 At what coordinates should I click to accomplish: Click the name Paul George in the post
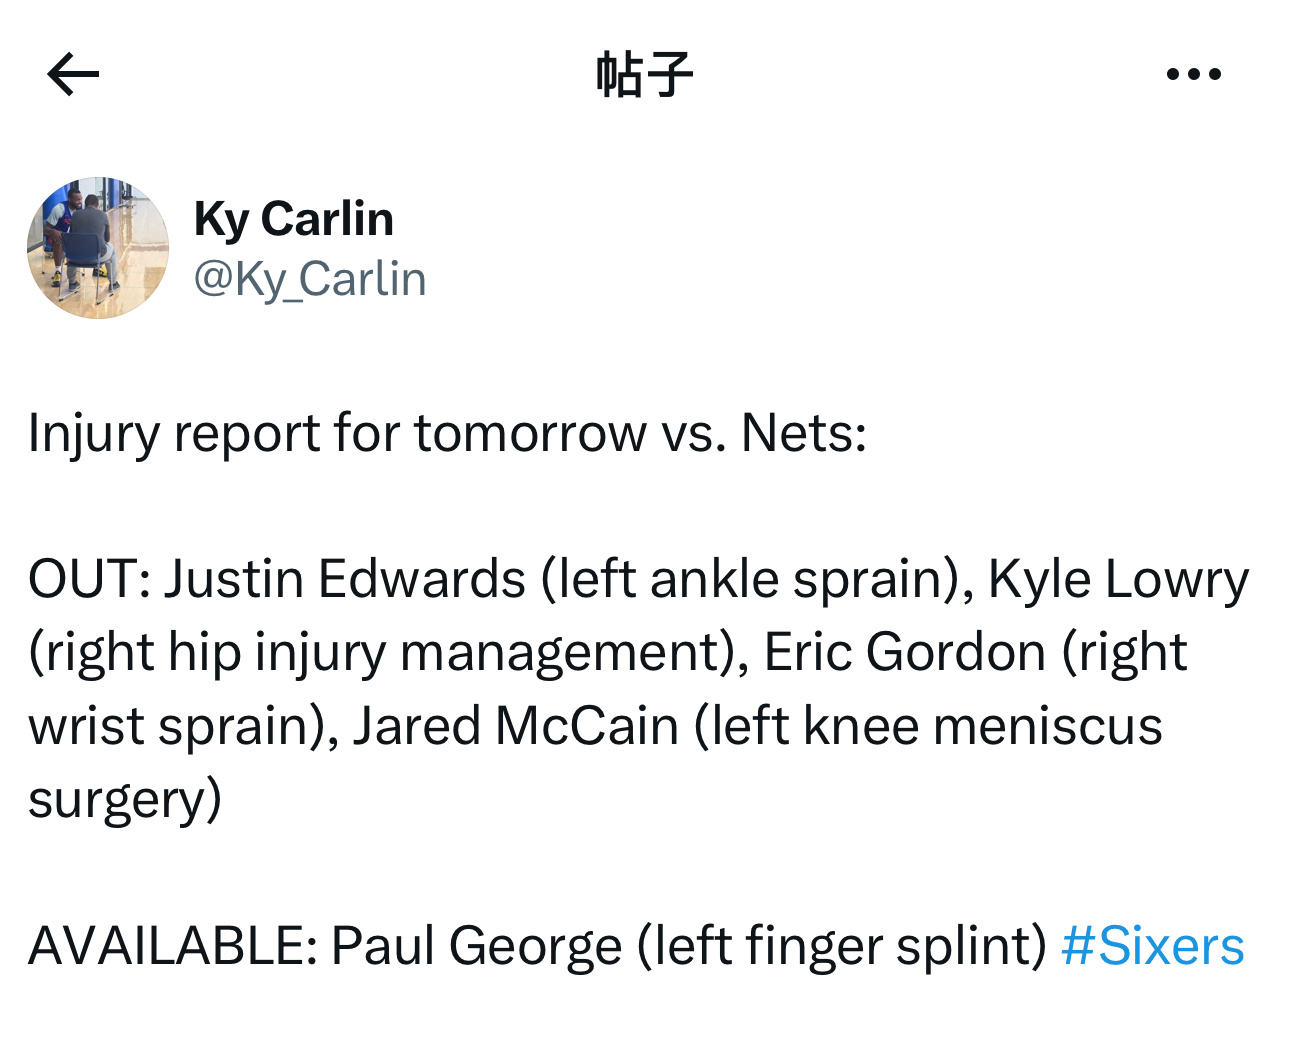[476, 946]
